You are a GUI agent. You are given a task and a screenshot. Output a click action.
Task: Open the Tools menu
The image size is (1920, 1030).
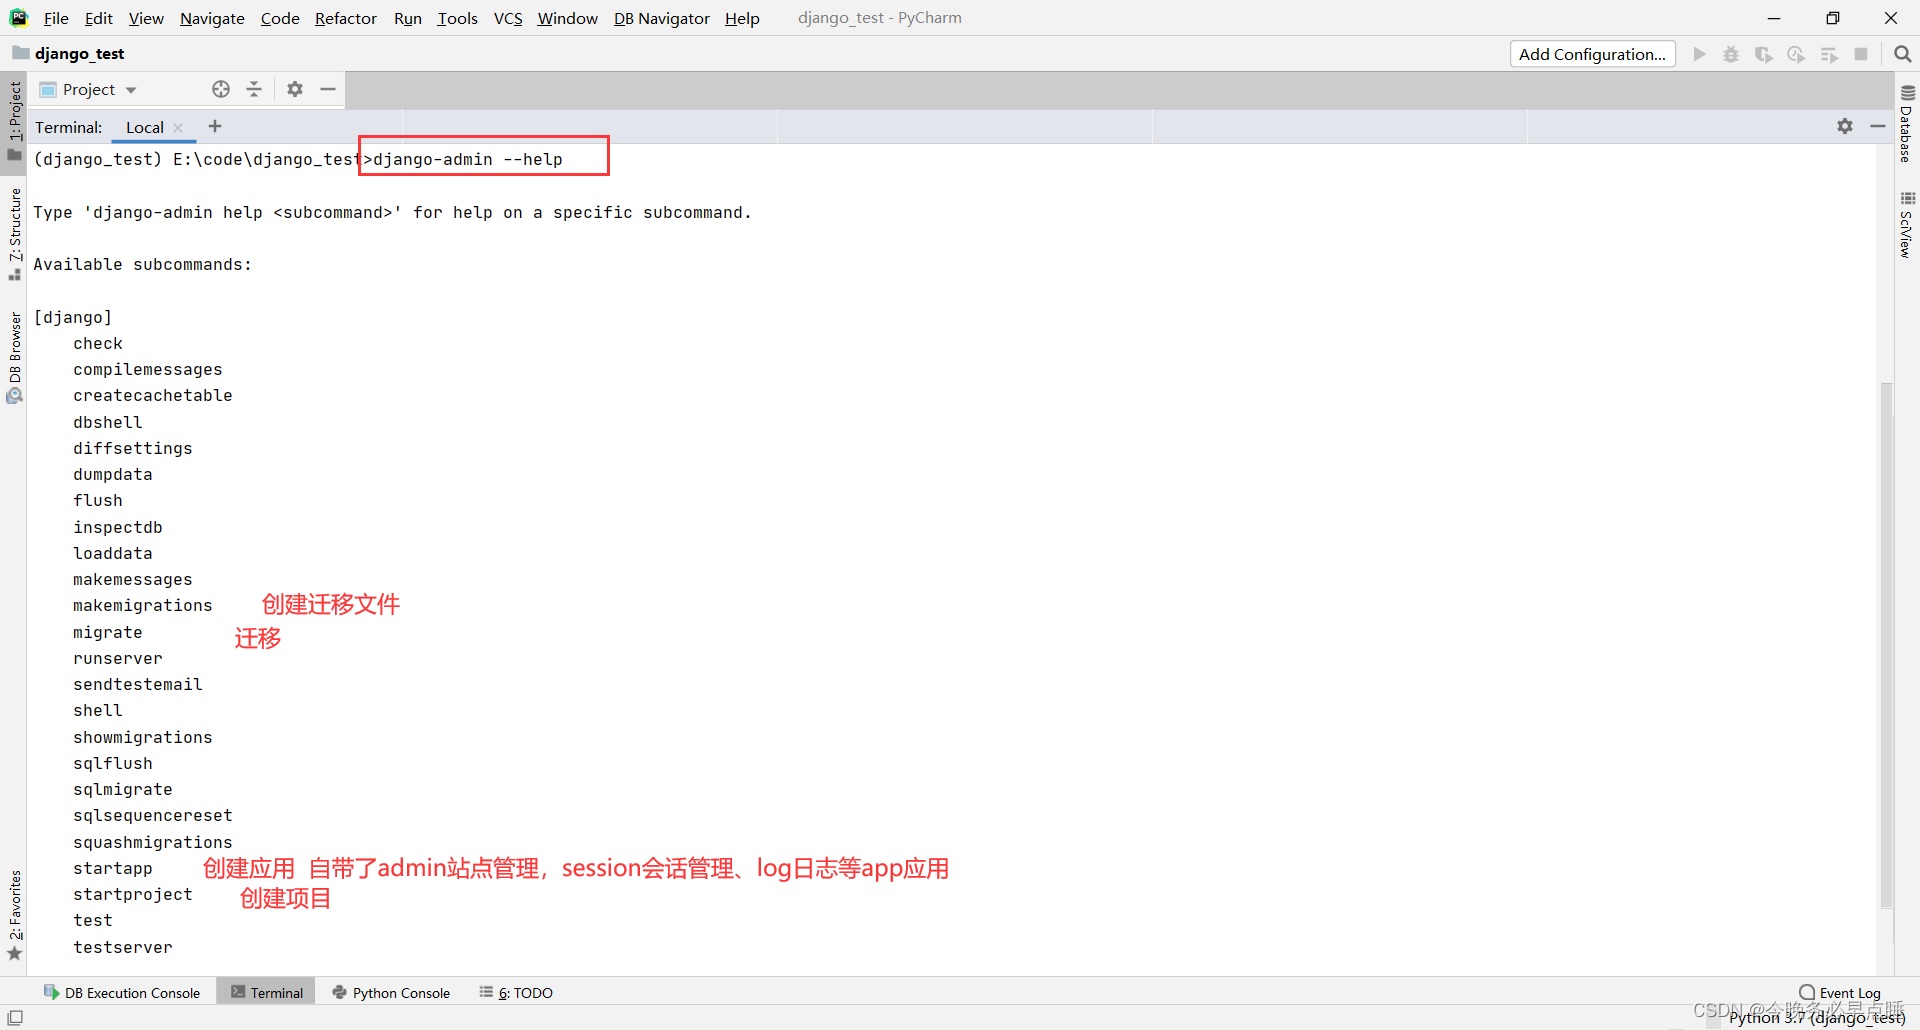[x=457, y=18]
